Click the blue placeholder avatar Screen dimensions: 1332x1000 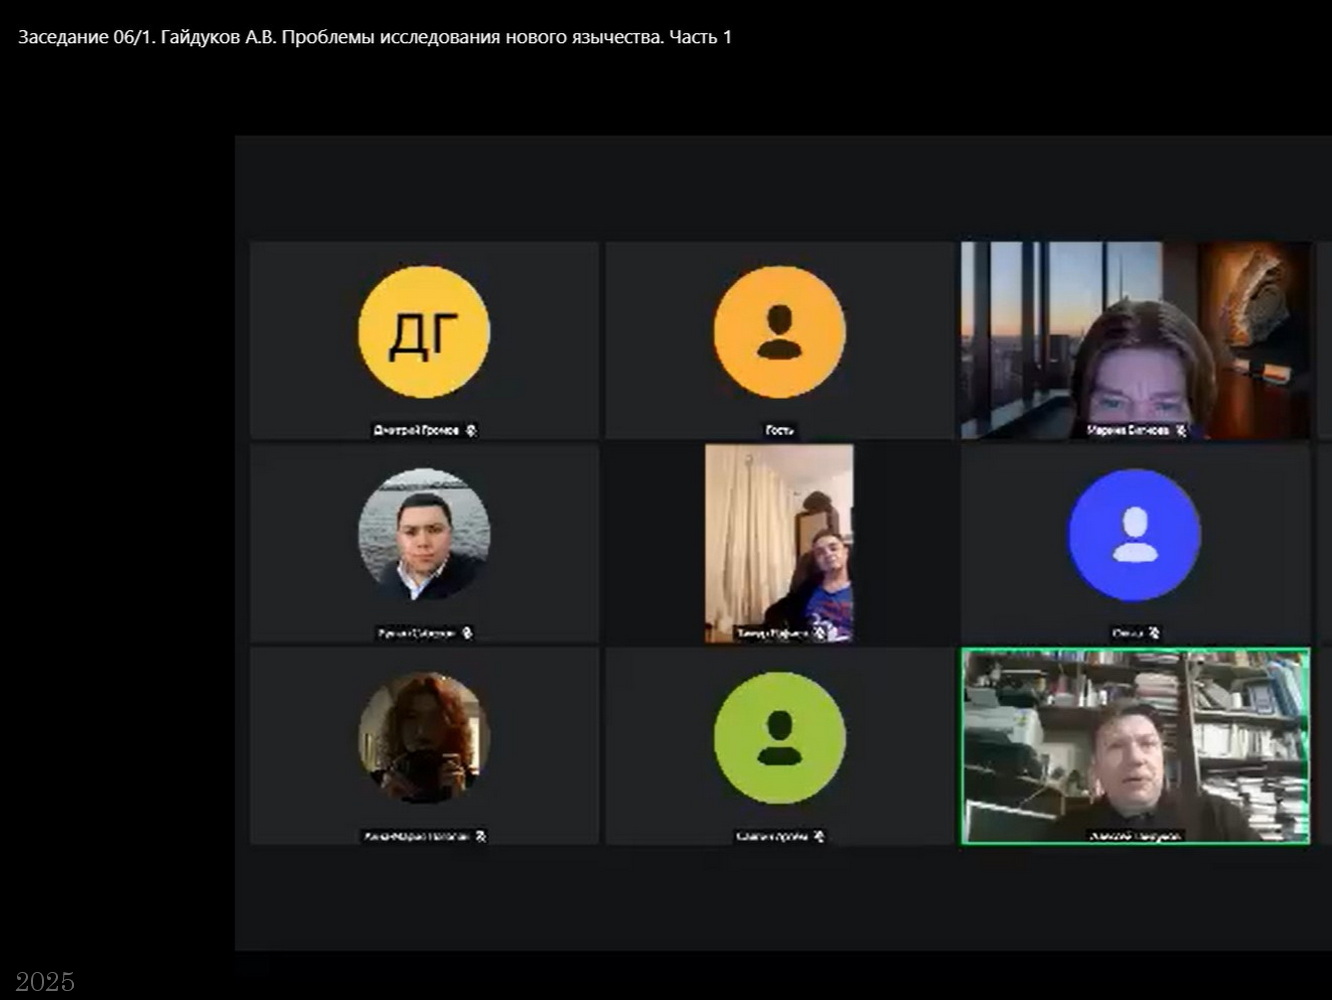[1134, 535]
